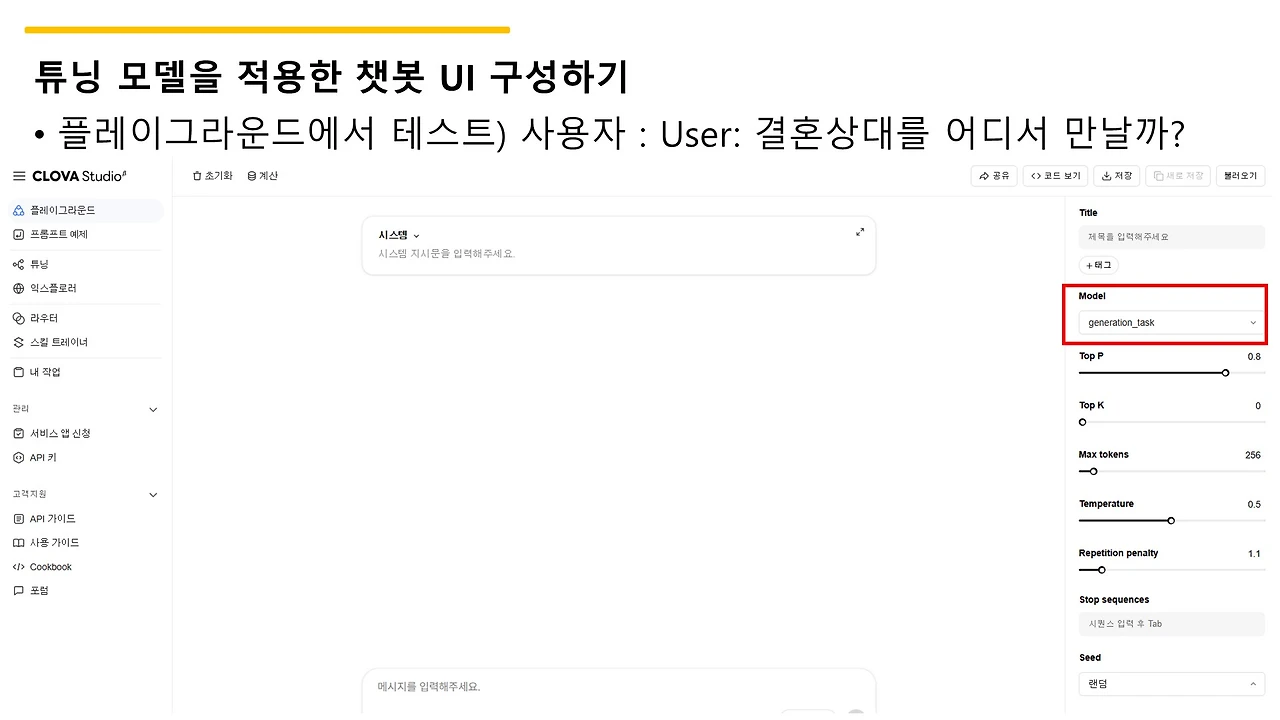
Task: Select 플레이그라운드 in the sidebar
Action: click(x=60, y=210)
